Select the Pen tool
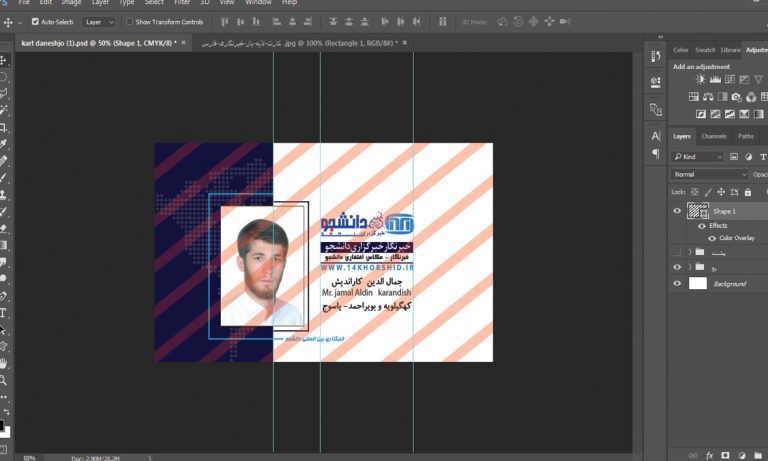The width and height of the screenshot is (768, 461). click(x=3, y=296)
